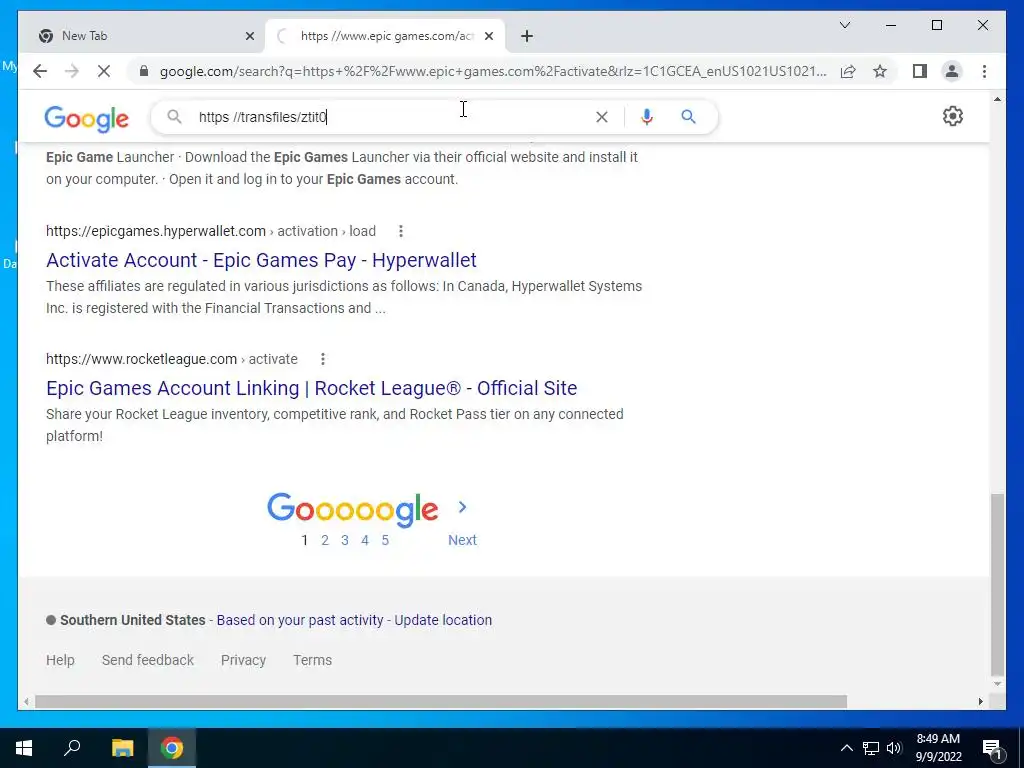Screen dimensions: 1024x768
Task: Click the Google logo to go home
Action: coord(86,119)
